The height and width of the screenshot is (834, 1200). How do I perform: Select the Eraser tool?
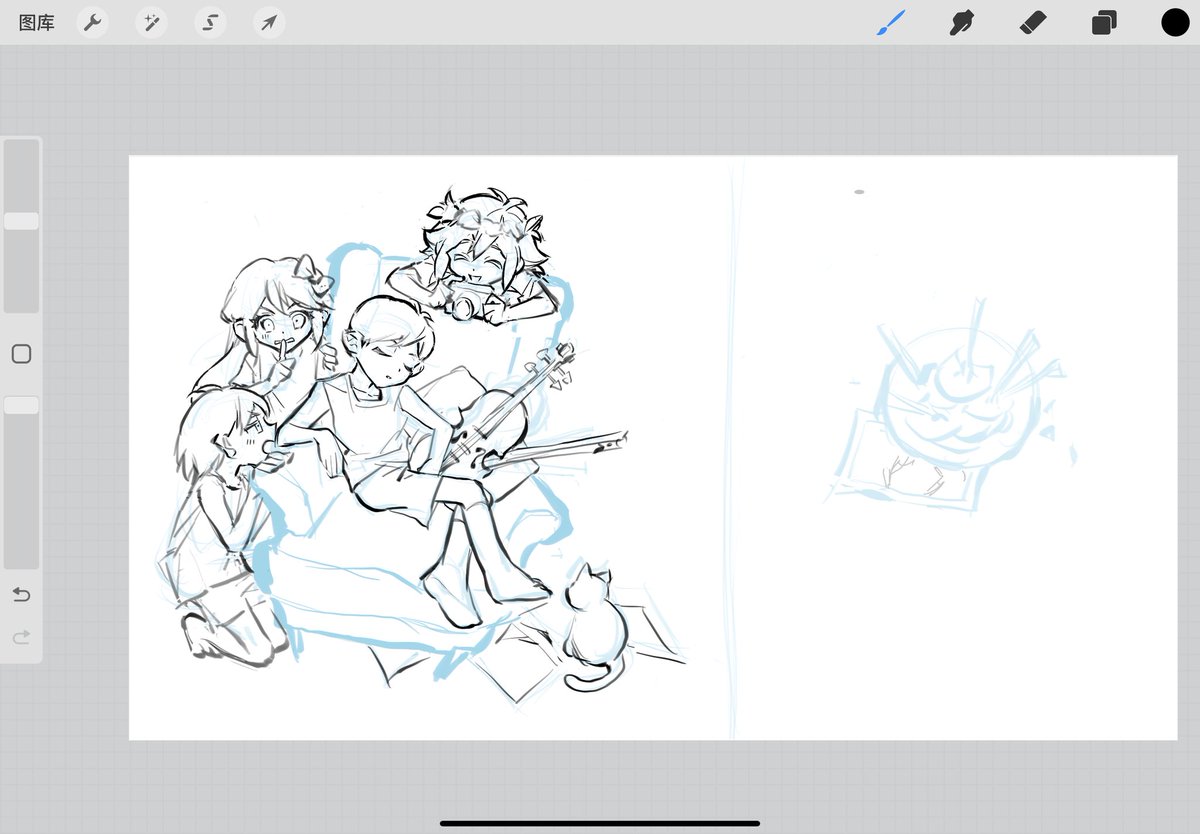point(1033,22)
